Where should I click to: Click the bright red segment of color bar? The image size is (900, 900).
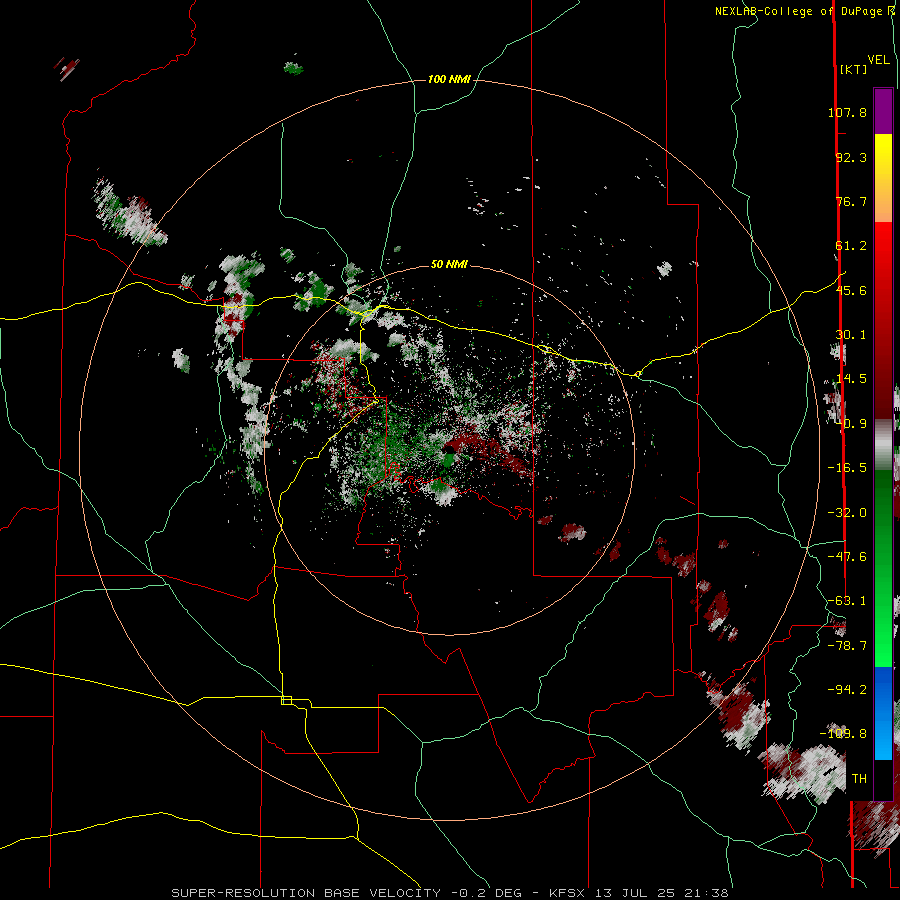(x=883, y=255)
